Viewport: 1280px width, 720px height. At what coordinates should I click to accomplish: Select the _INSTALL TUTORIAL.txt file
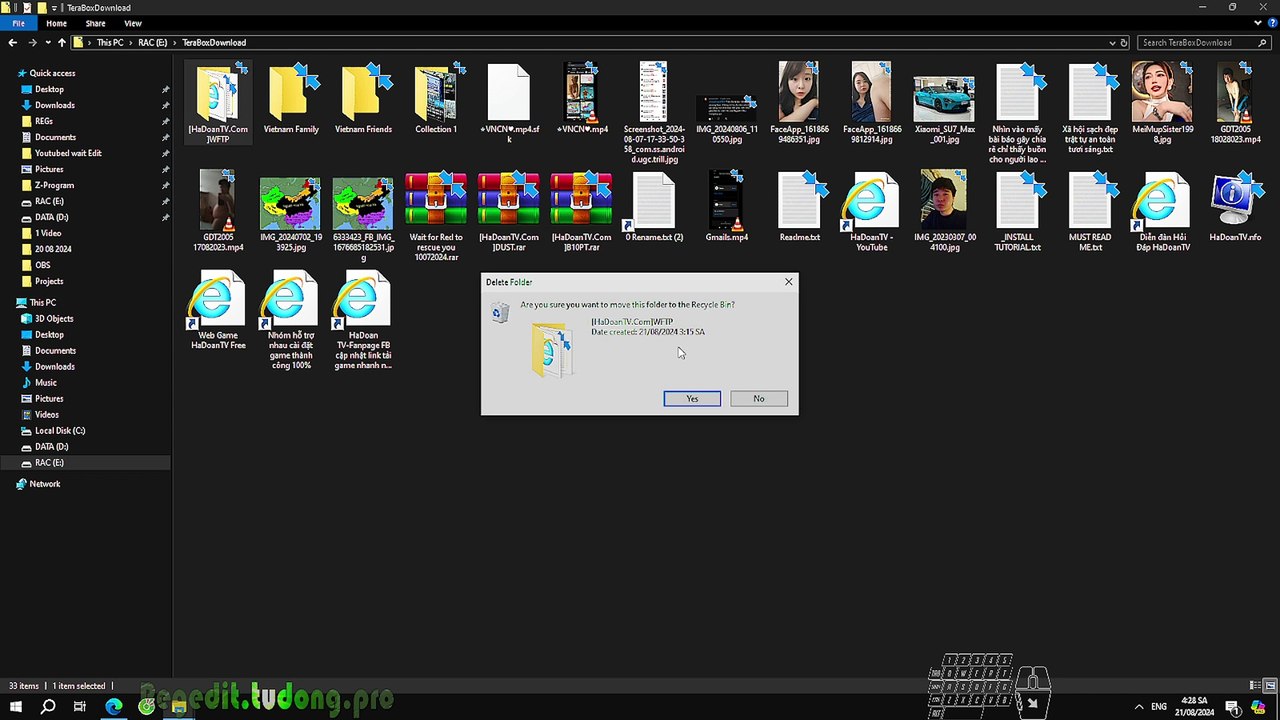pyautogui.click(x=1017, y=213)
